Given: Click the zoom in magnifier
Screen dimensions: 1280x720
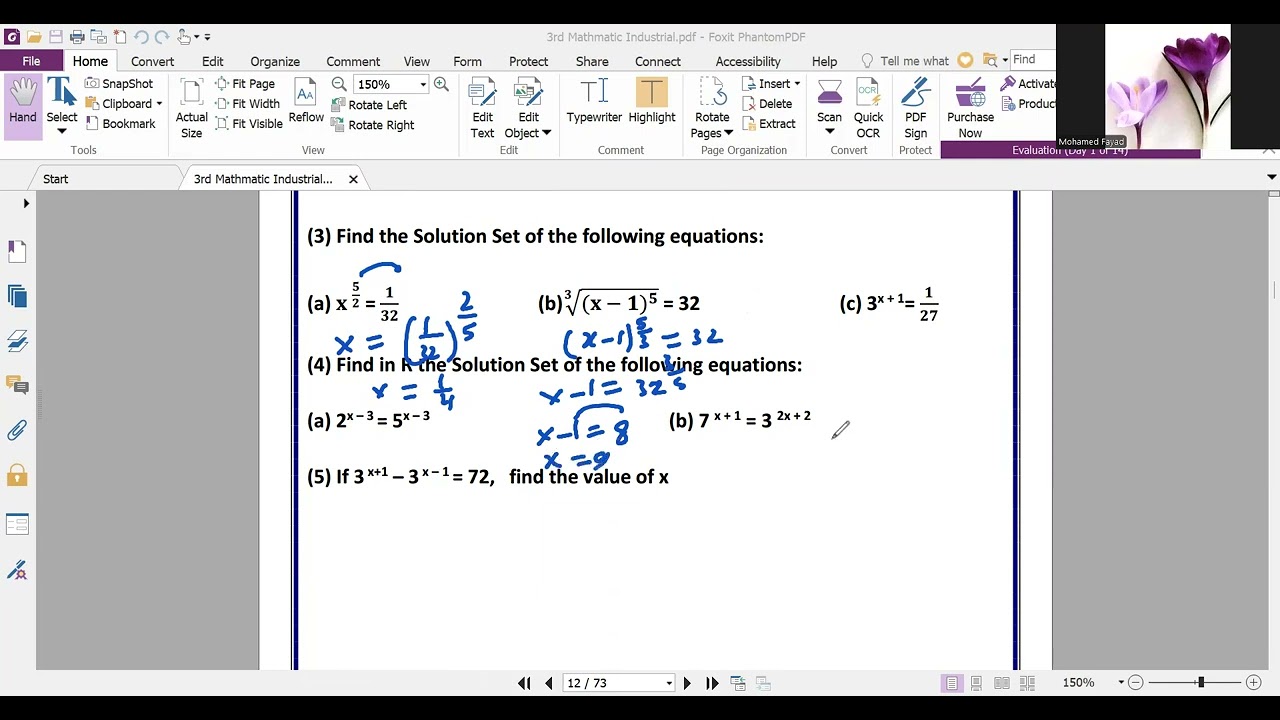Looking at the screenshot, I should (x=441, y=84).
